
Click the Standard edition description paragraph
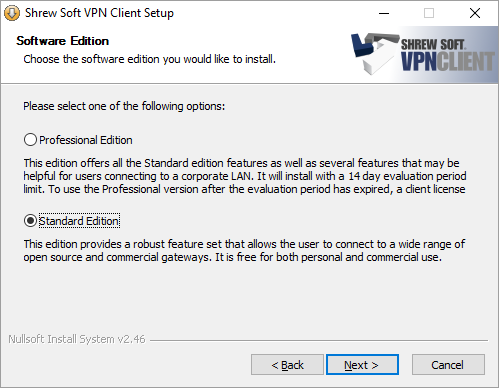[x=244, y=251]
